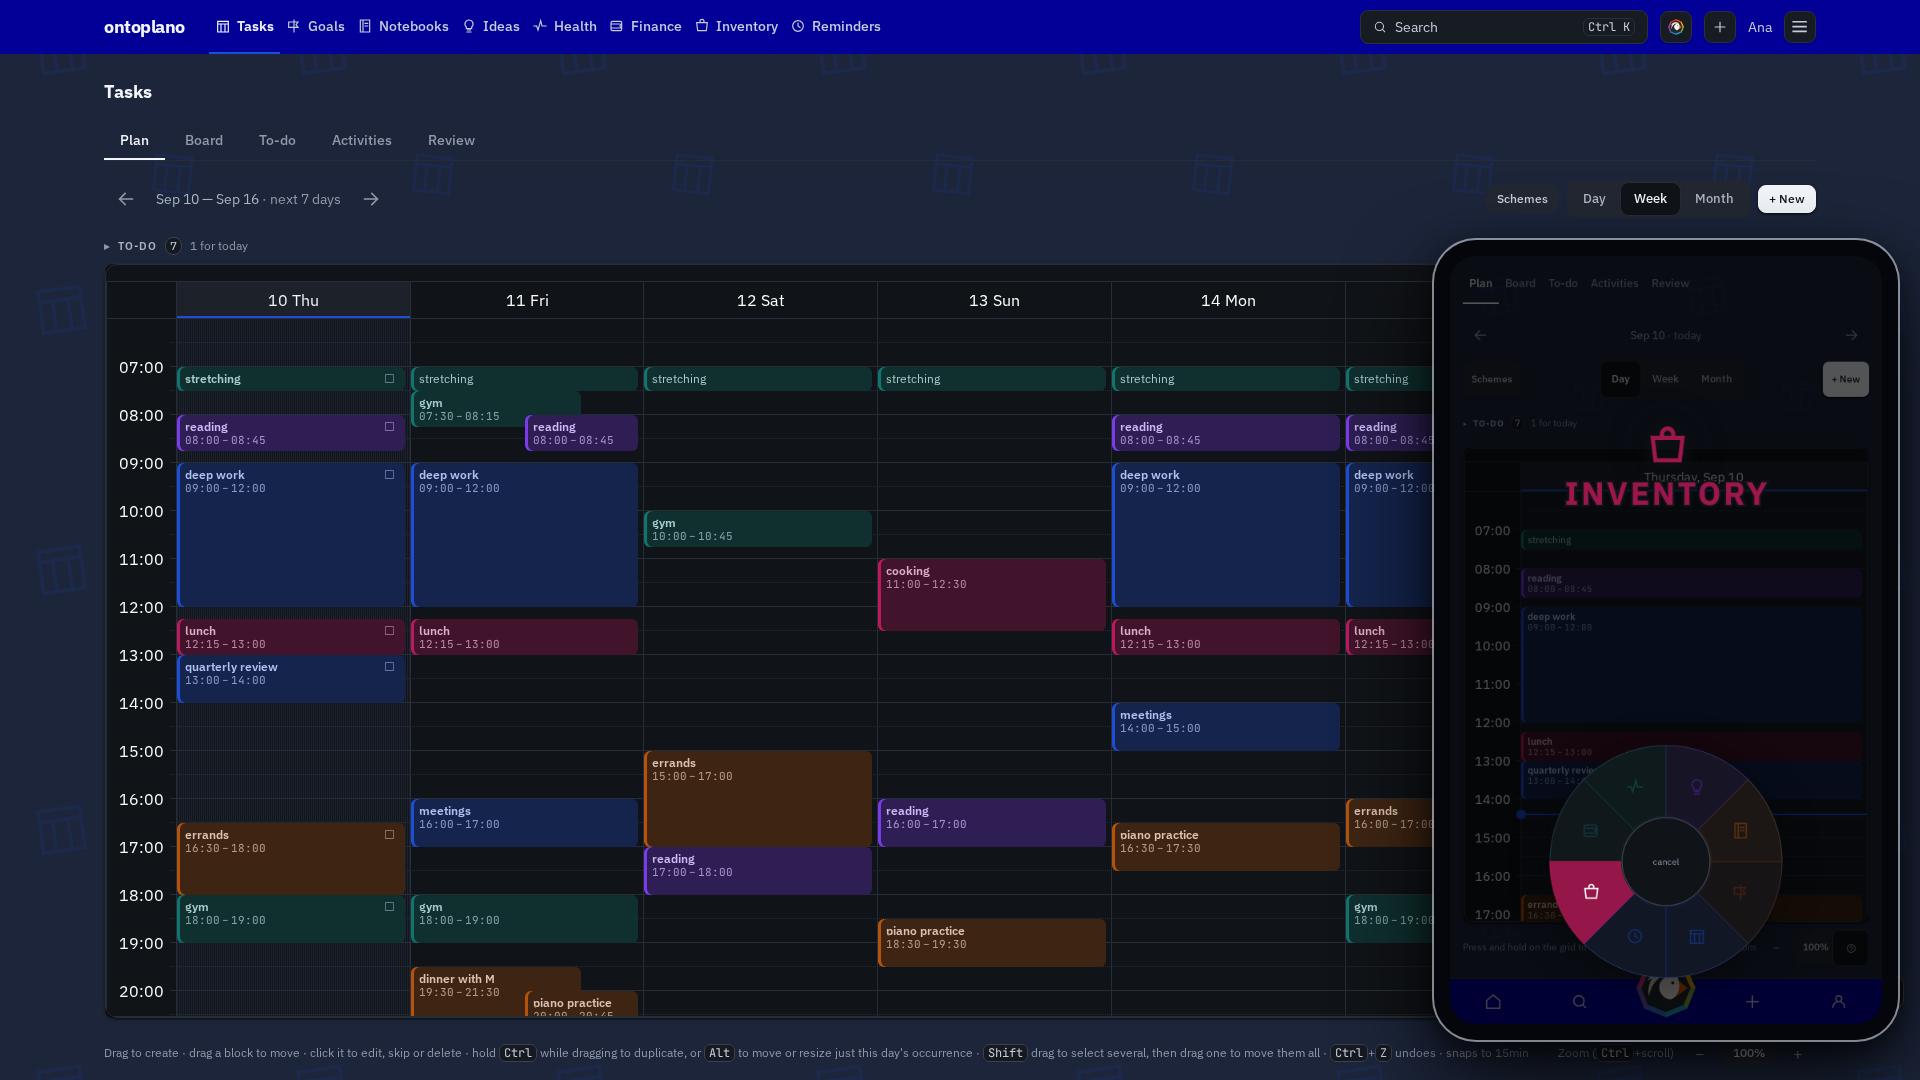Check off Thursday's gym 18:00 task
This screenshot has width=1920, height=1080.
pyautogui.click(x=390, y=907)
